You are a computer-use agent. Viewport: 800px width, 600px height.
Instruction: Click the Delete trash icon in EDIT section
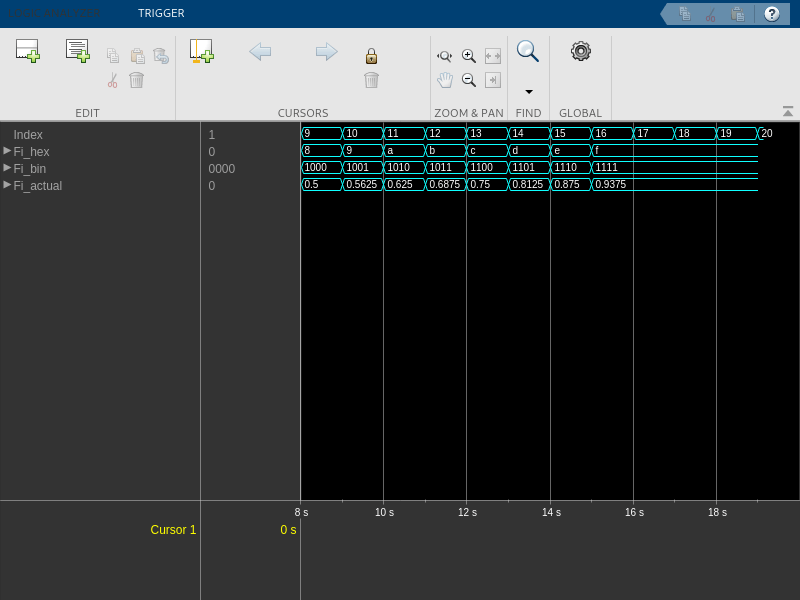[137, 80]
